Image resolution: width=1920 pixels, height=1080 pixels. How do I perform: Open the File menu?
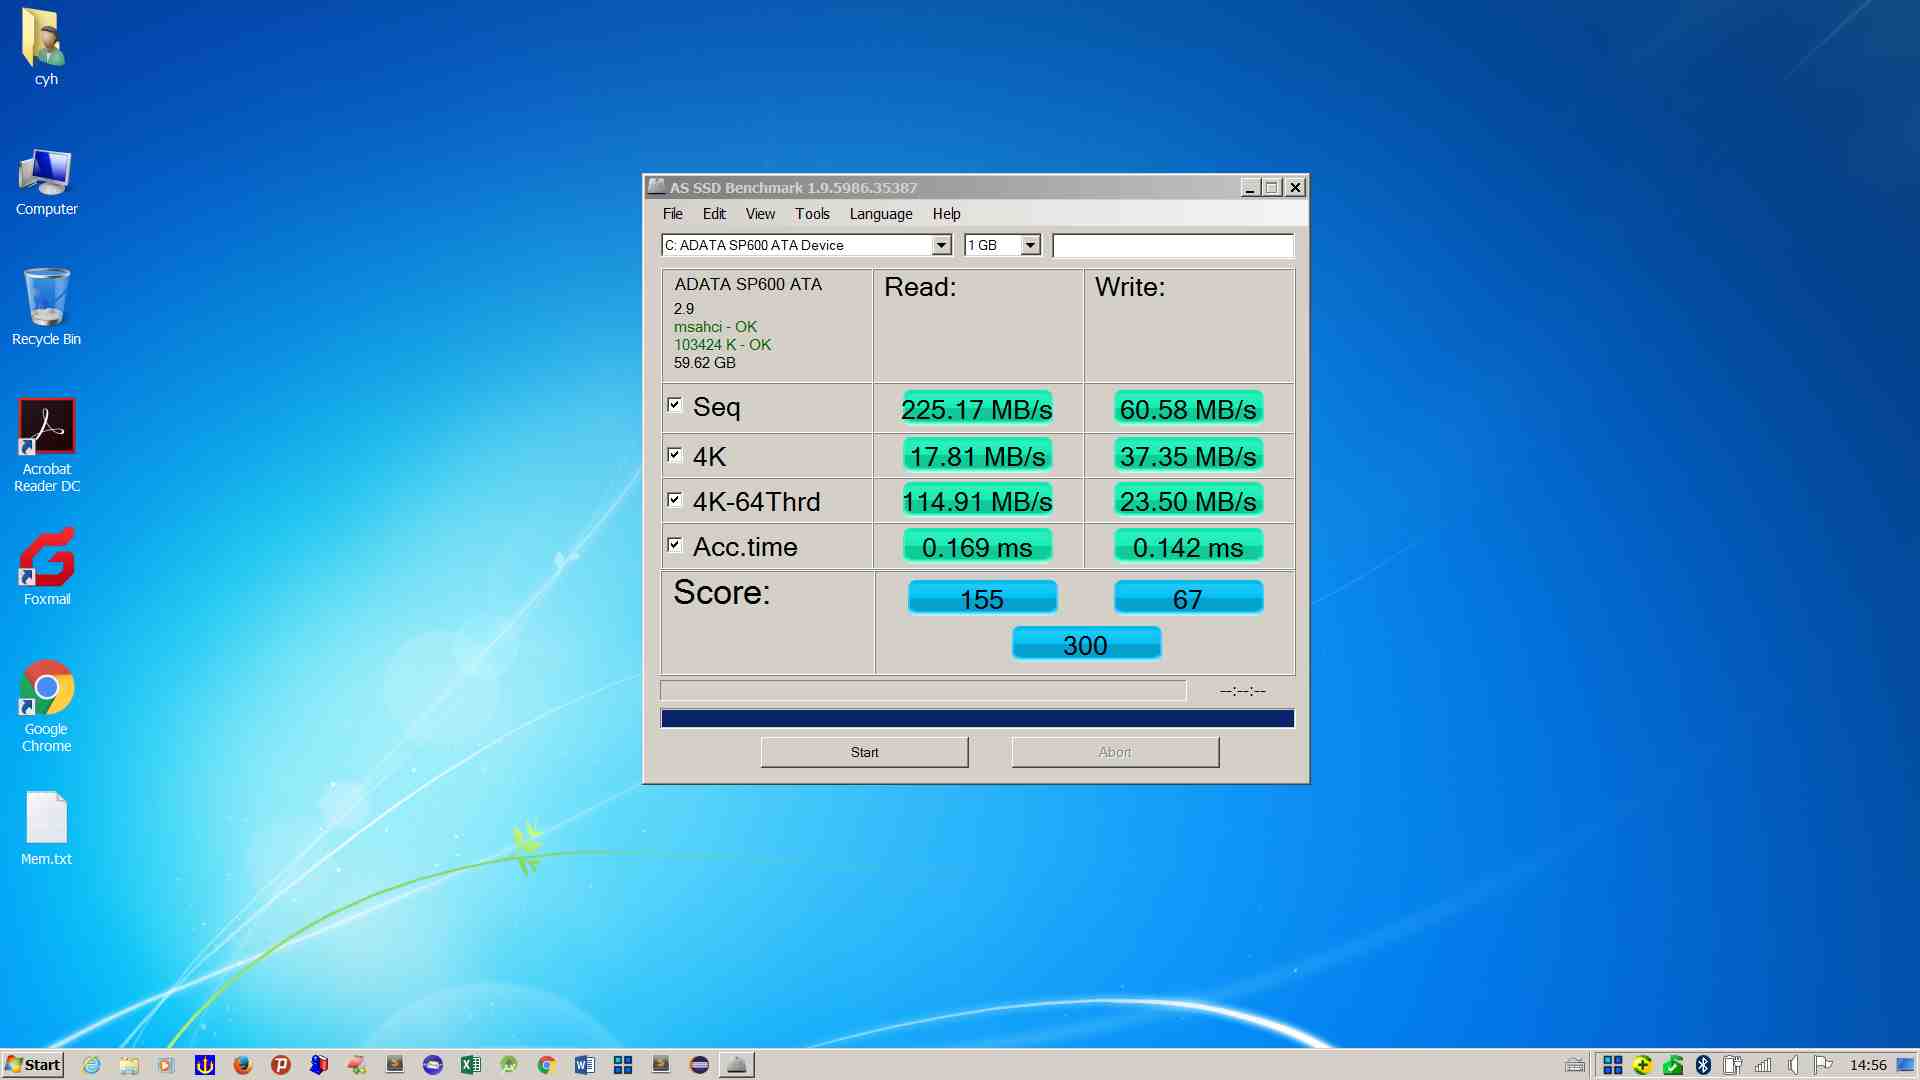[672, 214]
